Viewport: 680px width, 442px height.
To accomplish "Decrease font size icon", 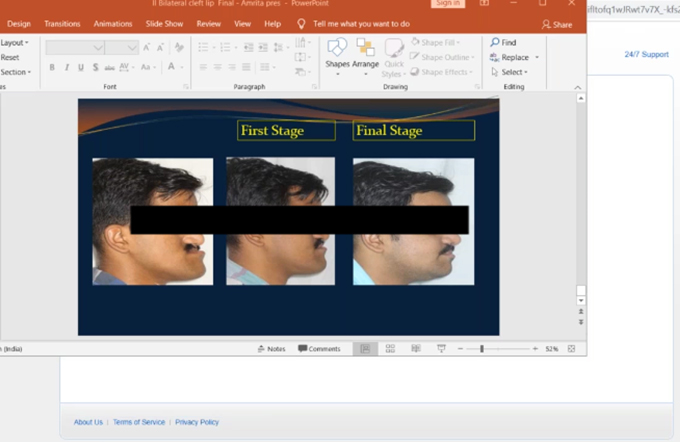I will tap(160, 48).
